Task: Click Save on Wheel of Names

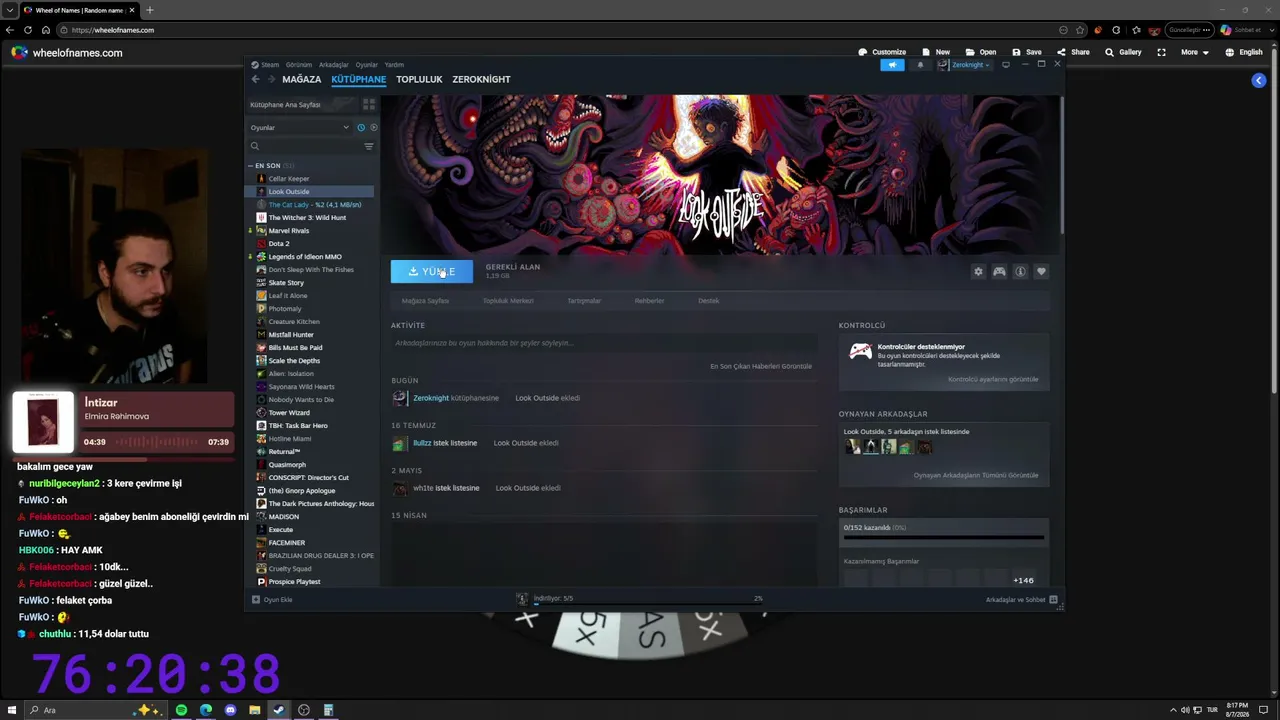Action: 1026,52
